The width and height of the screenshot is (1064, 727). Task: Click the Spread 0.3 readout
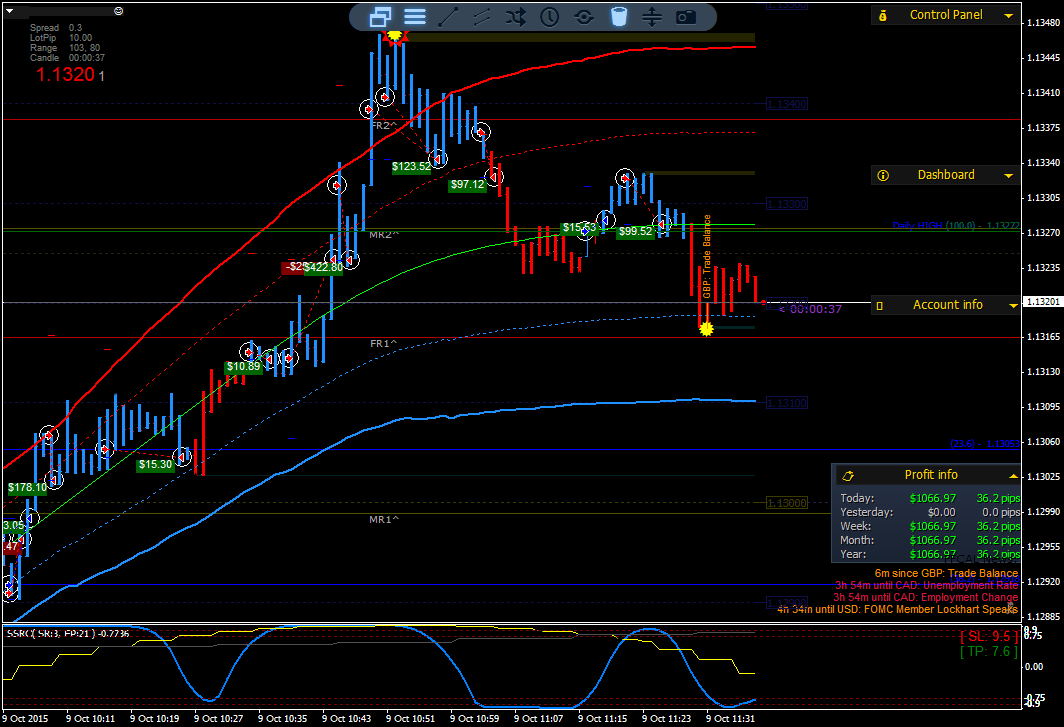tap(56, 28)
